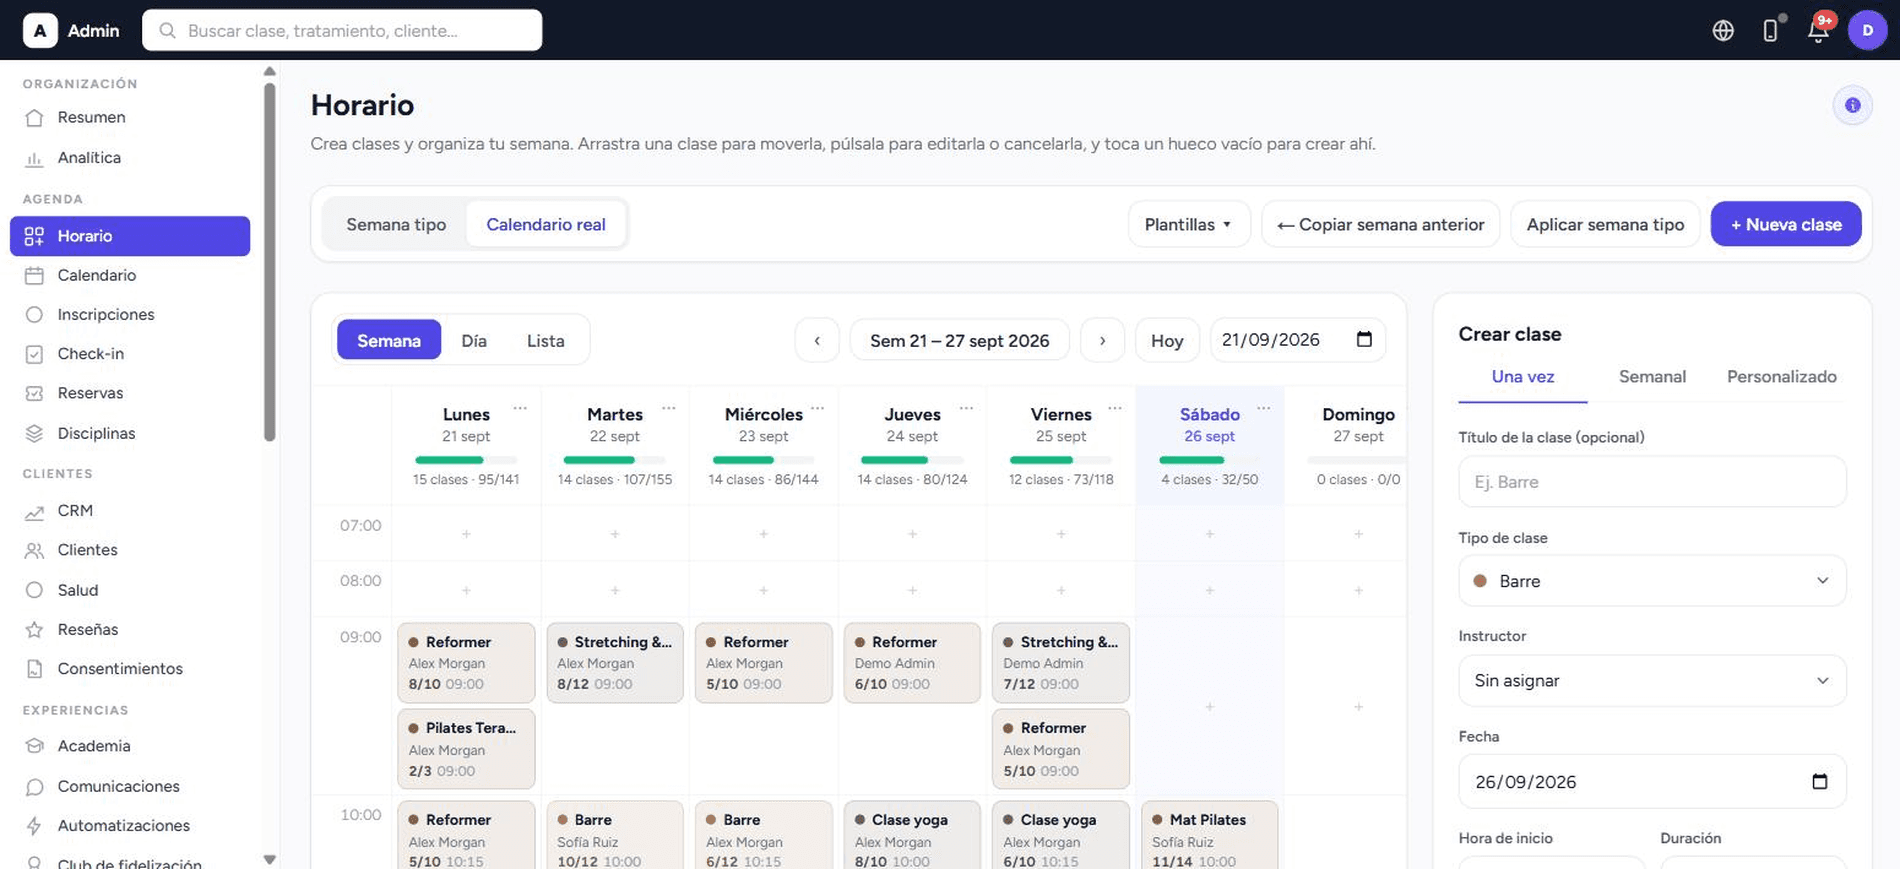Click Sábado occupancy progress bar
The image size is (1900, 869).
1210,460
